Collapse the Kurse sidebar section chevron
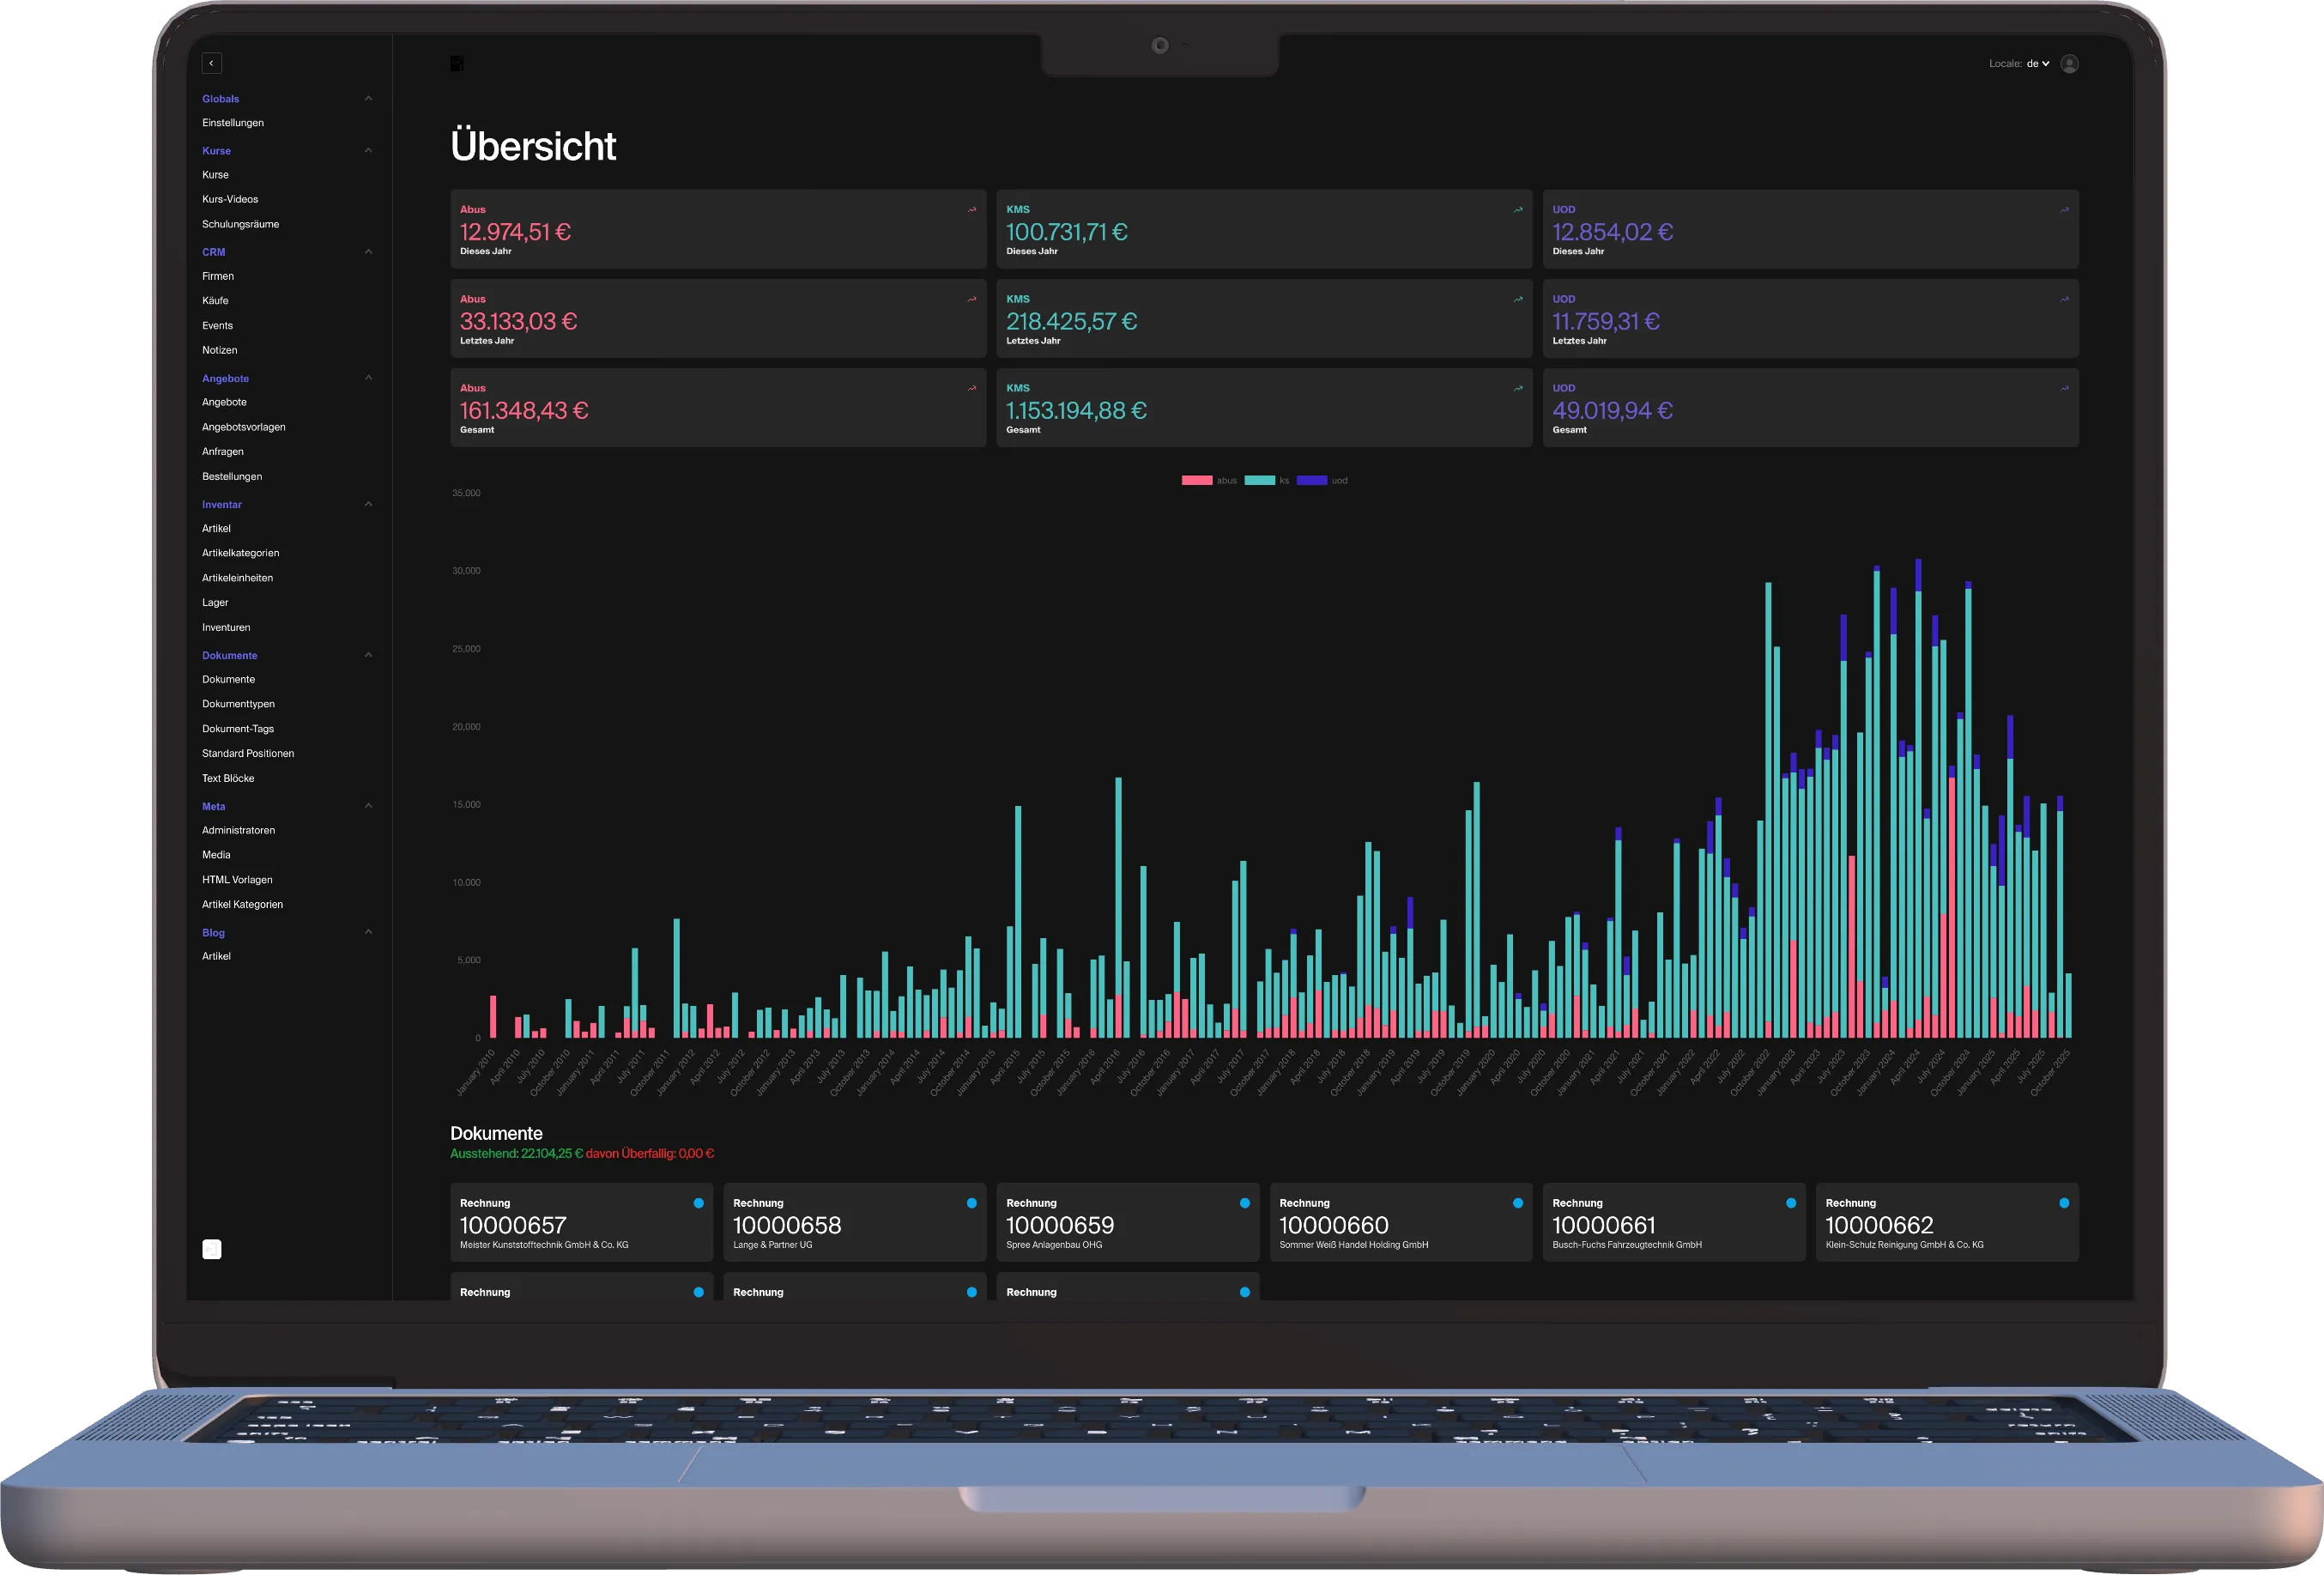Viewport: 2324px width, 1575px height. pos(368,150)
